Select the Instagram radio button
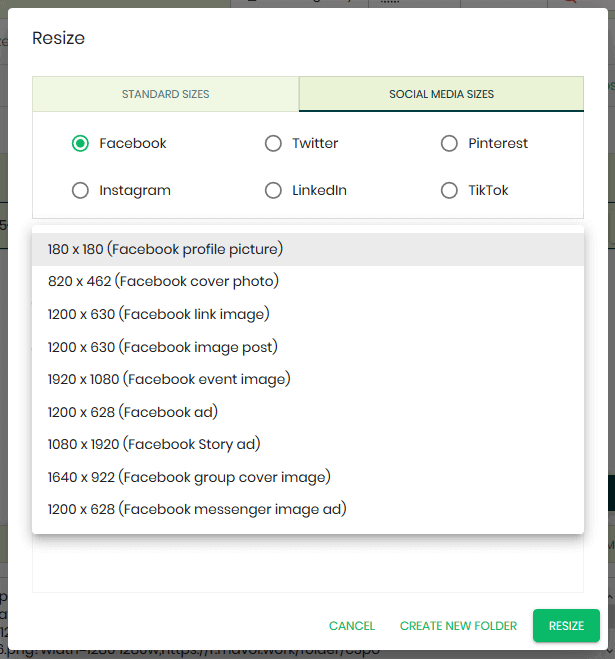This screenshot has width=615, height=659. [x=80, y=190]
